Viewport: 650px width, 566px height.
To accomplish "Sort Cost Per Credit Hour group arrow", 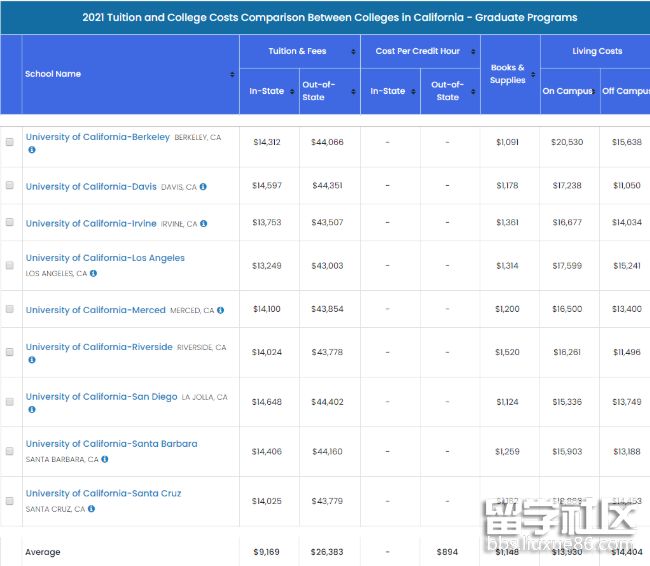I will click(473, 51).
